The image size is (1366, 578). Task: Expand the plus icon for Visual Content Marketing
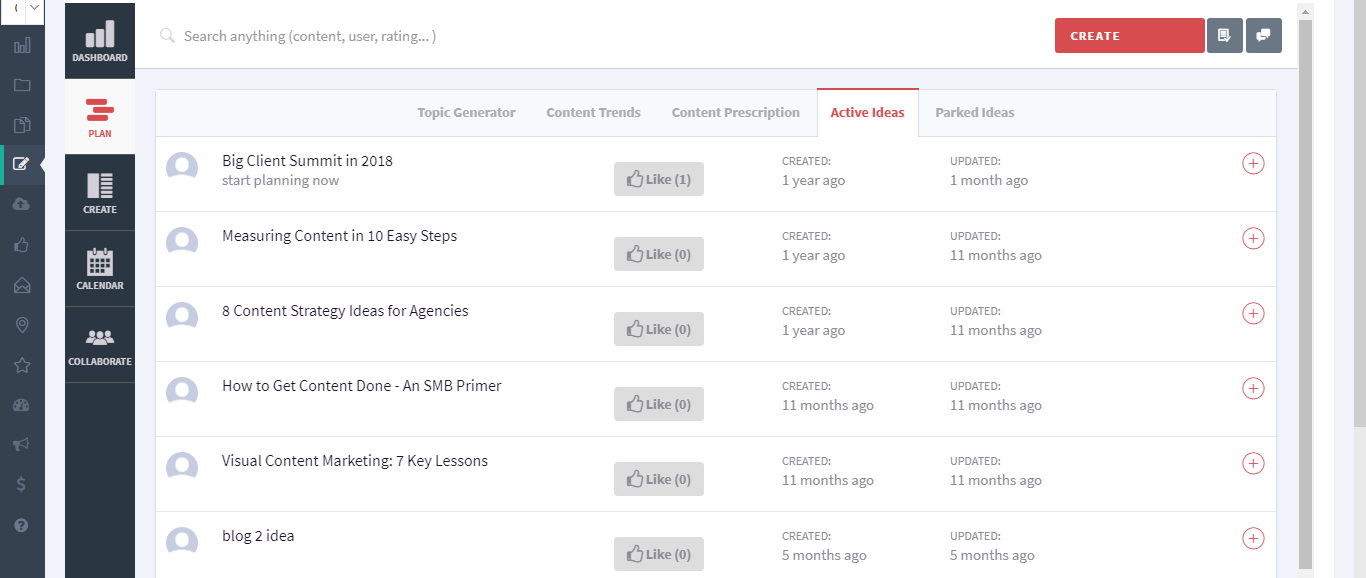[1252, 464]
